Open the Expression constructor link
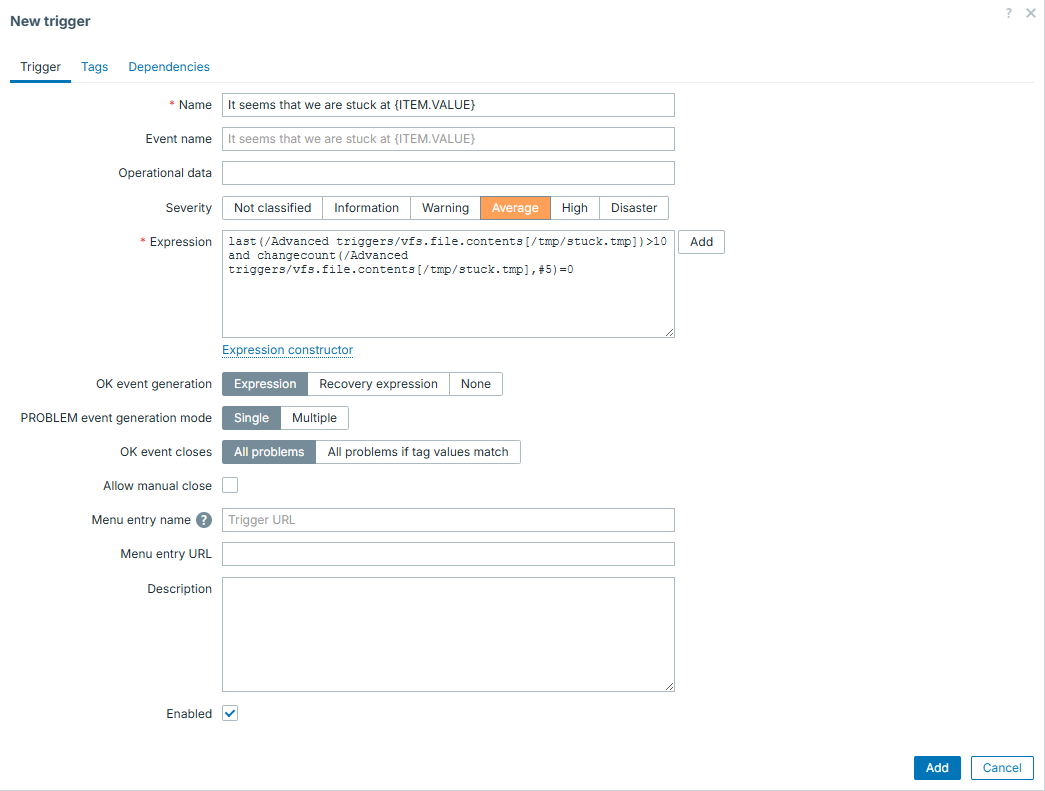1045x791 pixels. 287,350
